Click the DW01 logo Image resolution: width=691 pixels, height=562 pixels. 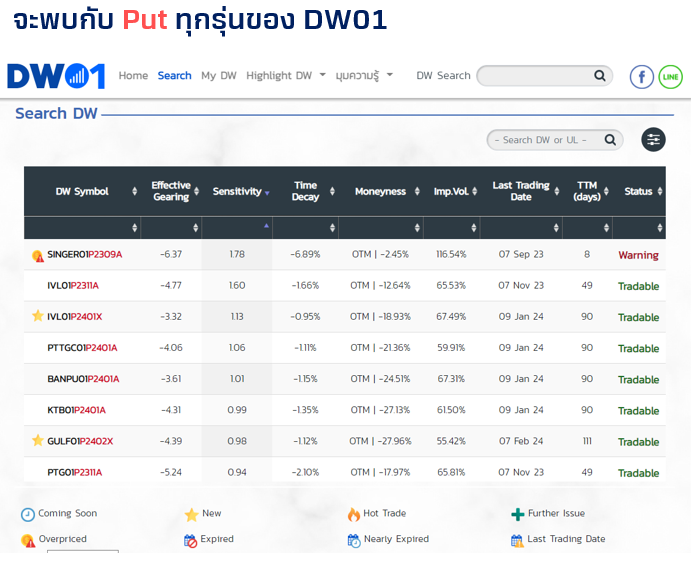click(56, 76)
